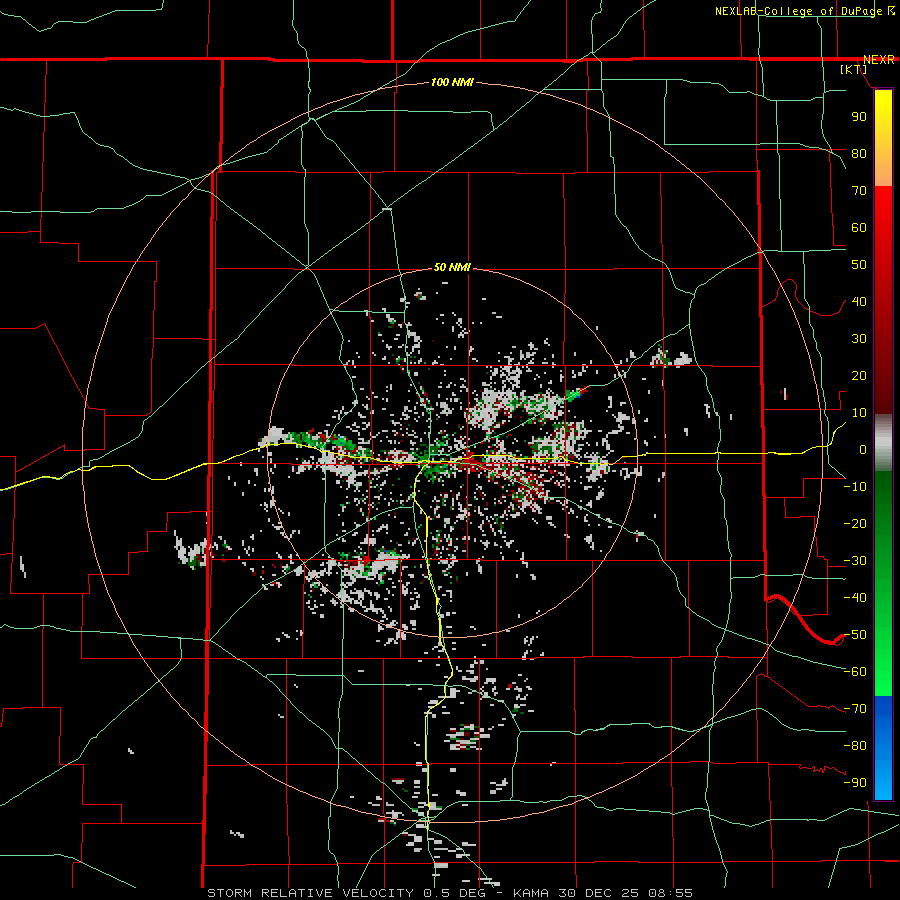Click the positive 50 value on the velocity scale
Image resolution: width=900 pixels, height=900 pixels.
tap(859, 265)
